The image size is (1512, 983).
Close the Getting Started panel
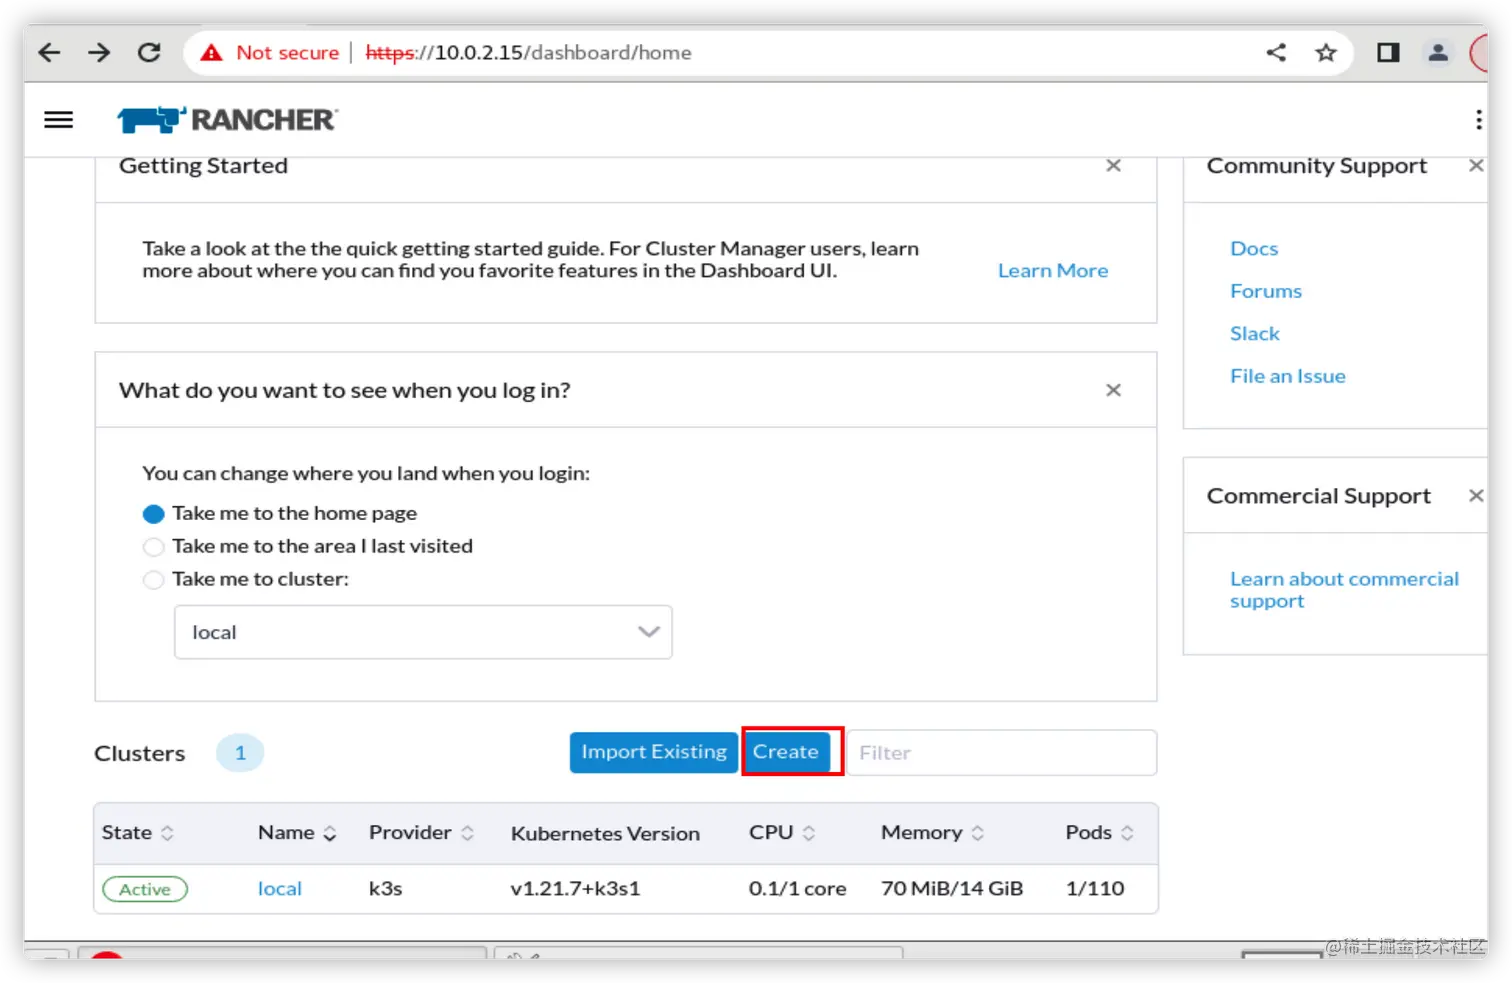click(1113, 166)
